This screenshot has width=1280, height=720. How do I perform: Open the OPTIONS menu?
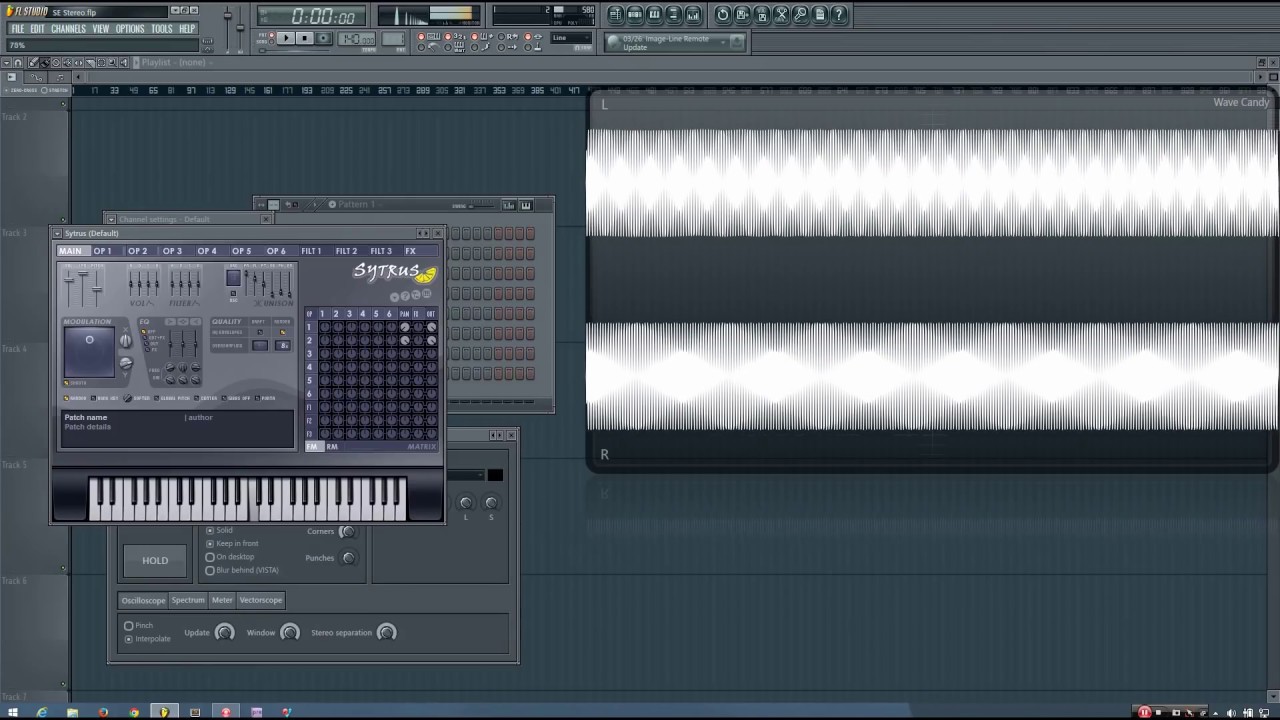click(x=130, y=29)
